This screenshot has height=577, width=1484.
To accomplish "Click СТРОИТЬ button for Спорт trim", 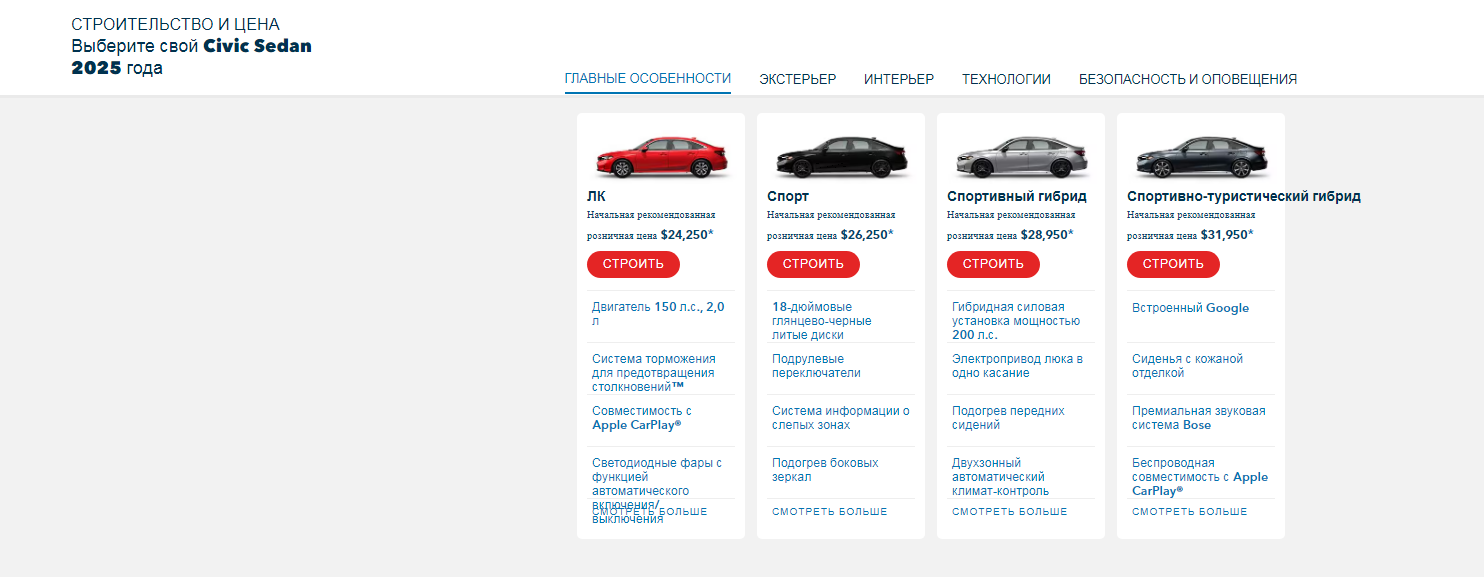I will tap(813, 264).
